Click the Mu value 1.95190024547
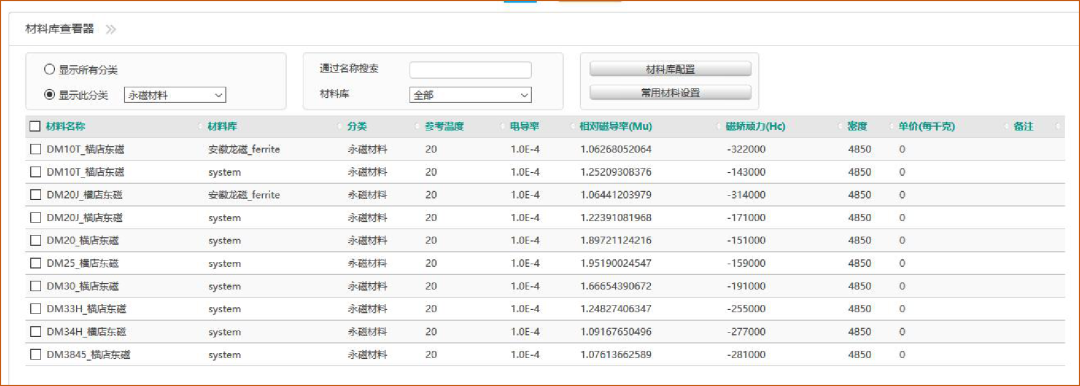 (x=615, y=263)
